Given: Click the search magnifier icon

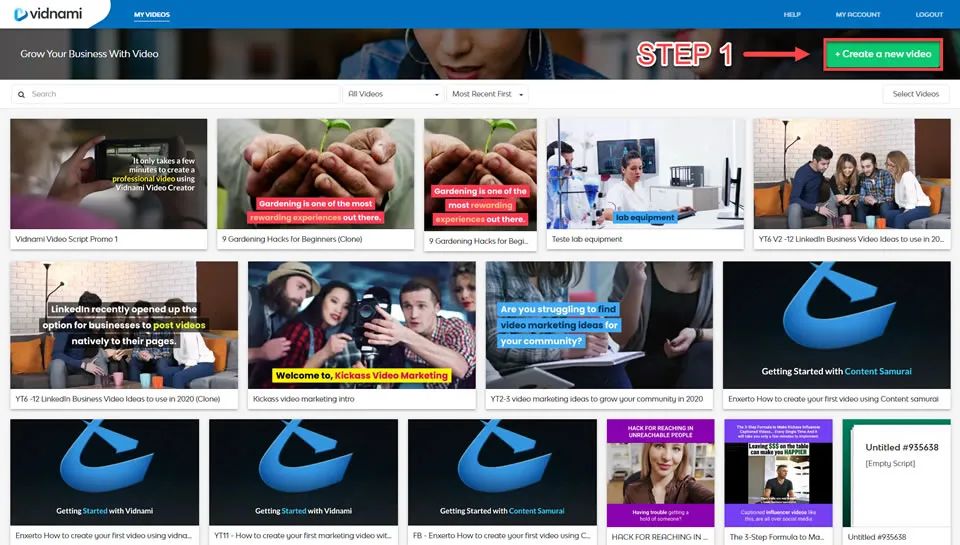Looking at the screenshot, I should coord(21,94).
